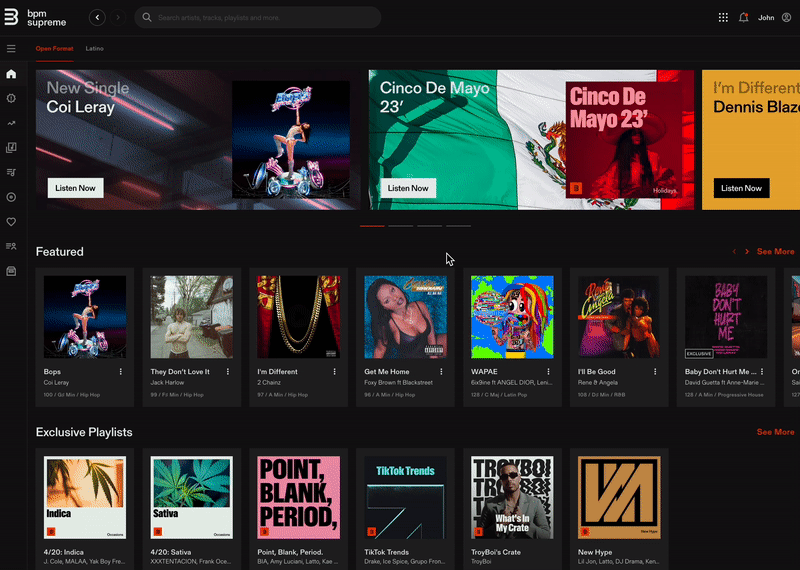Open the They Don't Love It cover

click(192, 317)
